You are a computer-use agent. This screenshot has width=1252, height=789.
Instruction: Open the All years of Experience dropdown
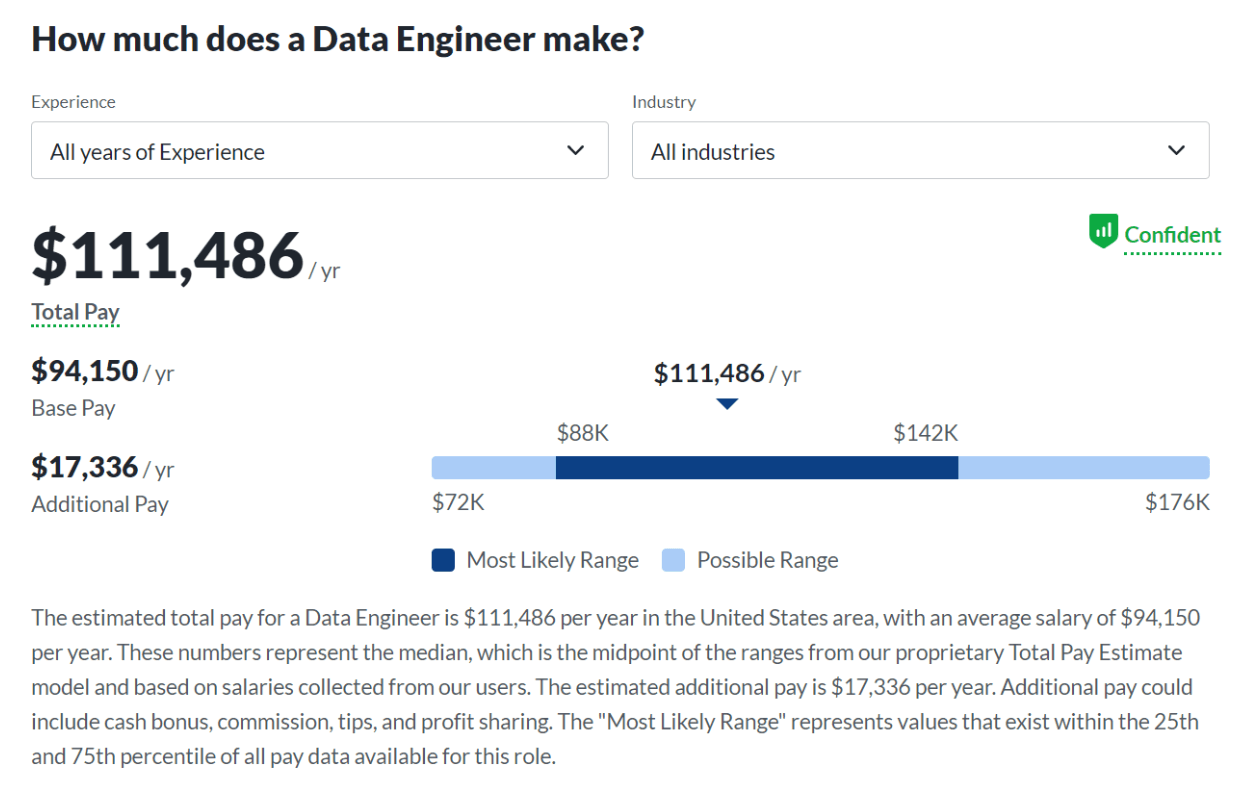(320, 150)
